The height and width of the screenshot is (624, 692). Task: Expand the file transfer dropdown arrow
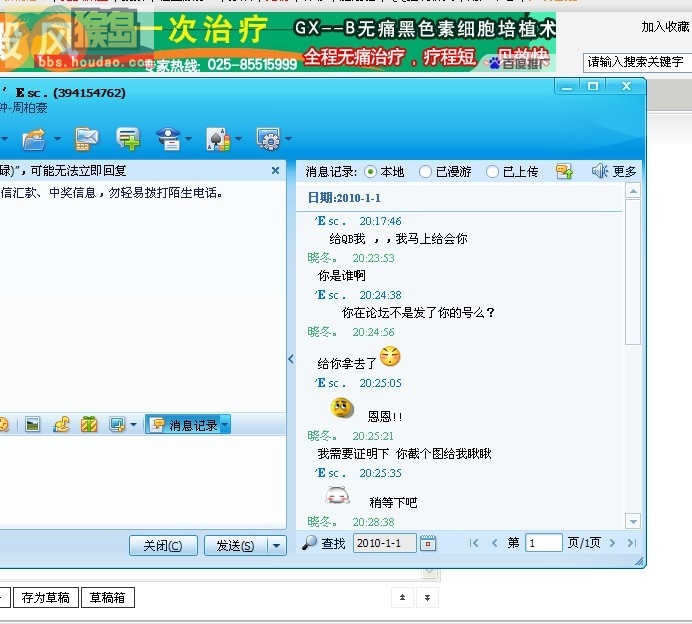click(57, 139)
